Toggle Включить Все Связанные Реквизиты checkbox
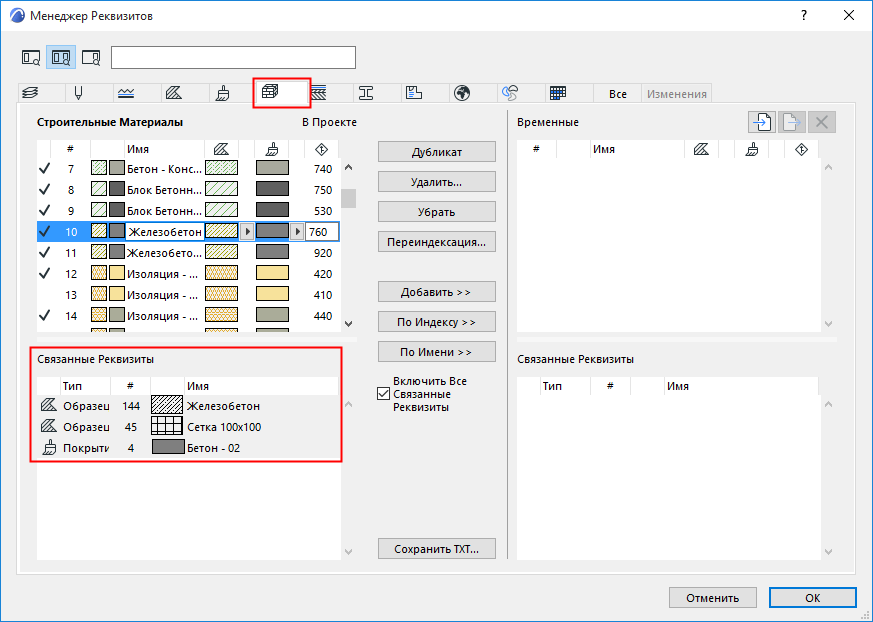 click(383, 394)
